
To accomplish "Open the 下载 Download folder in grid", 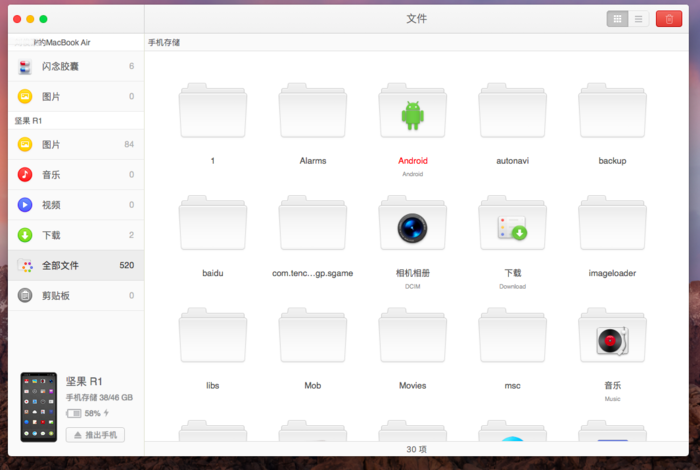I will pyautogui.click(x=512, y=223).
